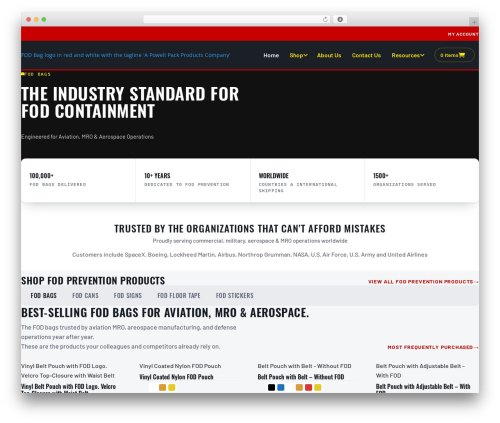The height and width of the screenshot is (423, 500).
Task: Select the FOD Bags tab
Action: coord(44,296)
